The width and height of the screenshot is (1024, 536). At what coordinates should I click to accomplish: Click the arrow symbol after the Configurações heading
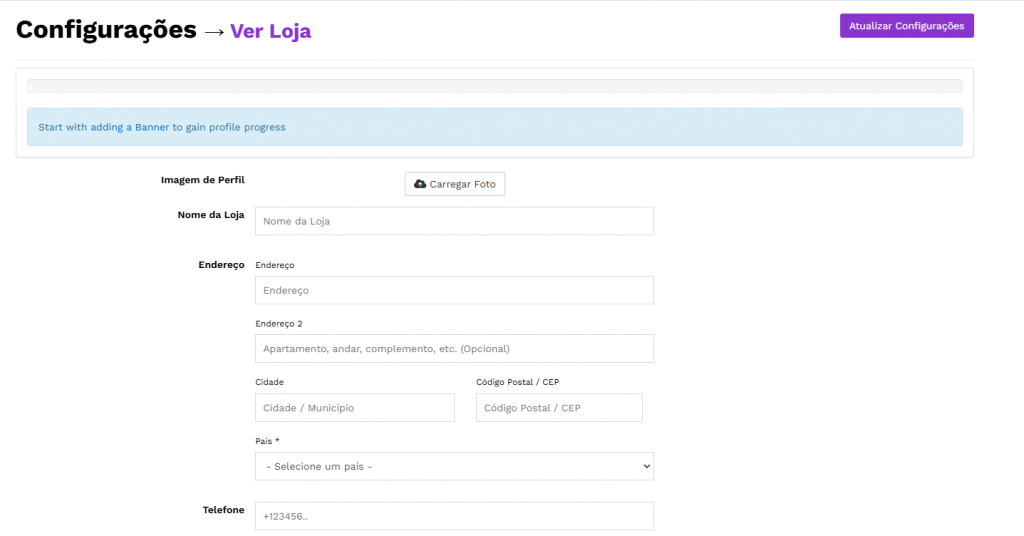click(213, 31)
